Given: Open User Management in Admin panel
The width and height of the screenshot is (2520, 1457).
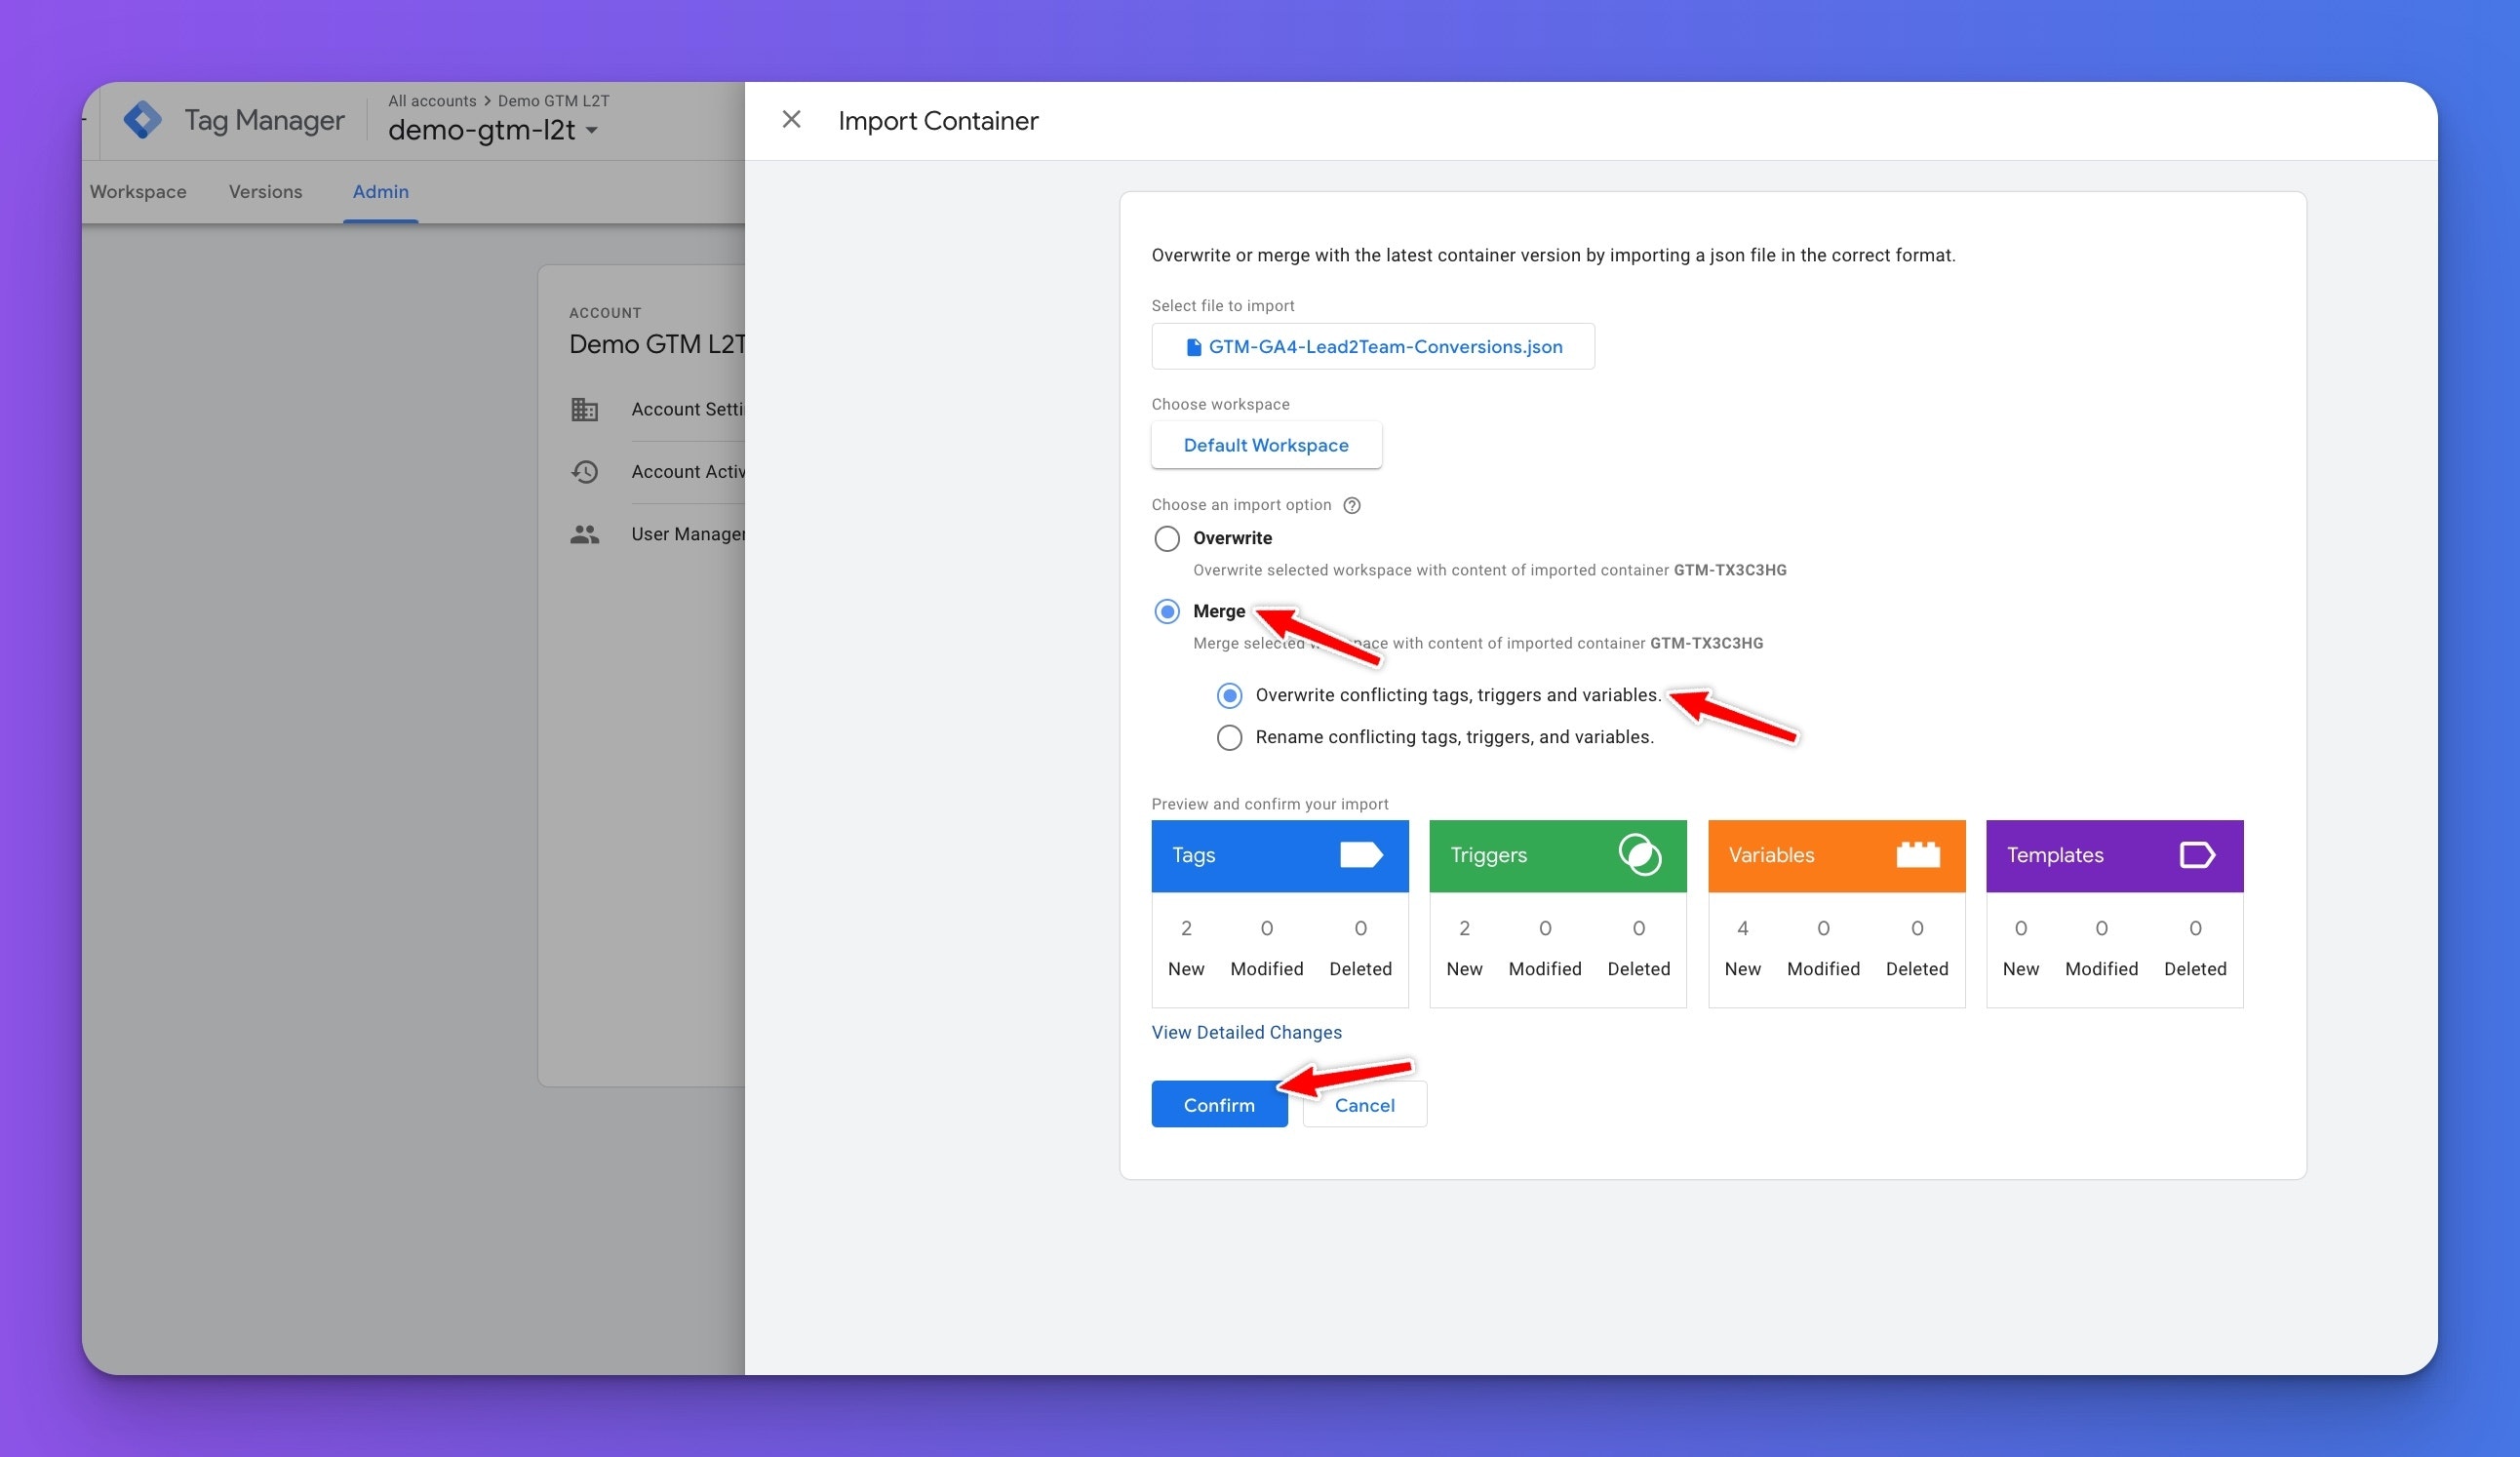Looking at the screenshot, I should [687, 534].
